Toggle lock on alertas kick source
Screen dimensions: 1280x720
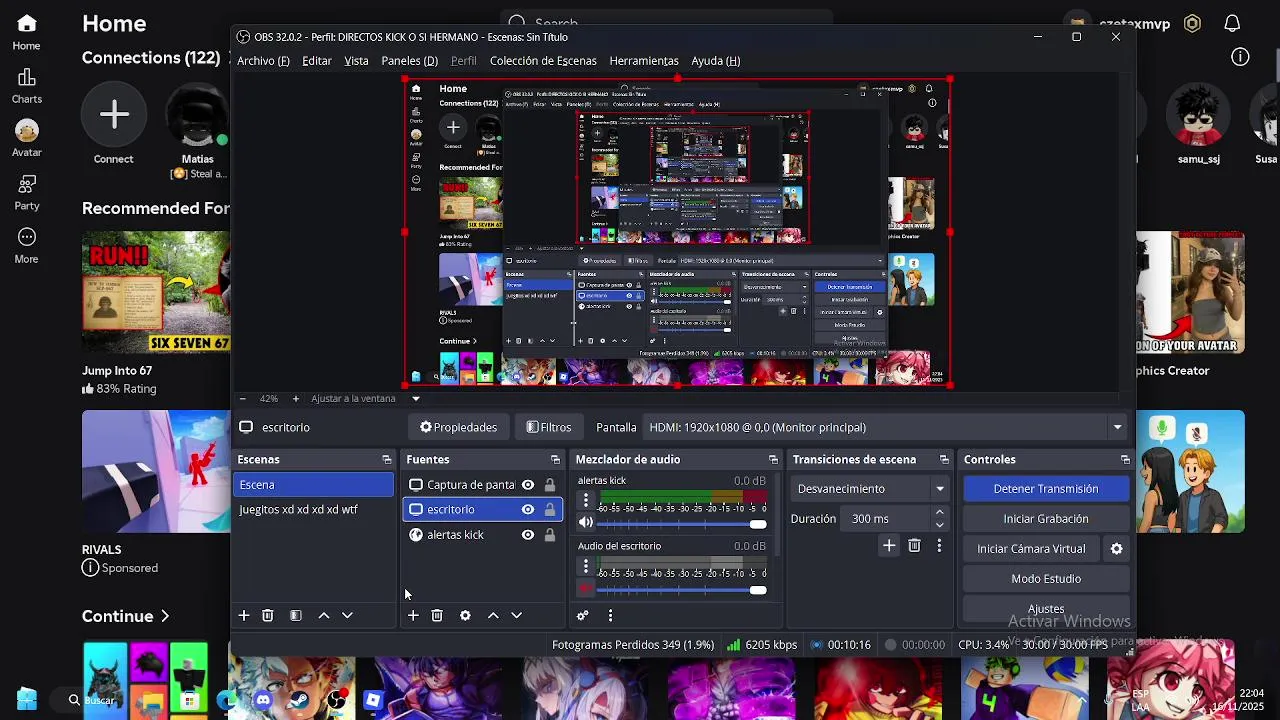549,535
